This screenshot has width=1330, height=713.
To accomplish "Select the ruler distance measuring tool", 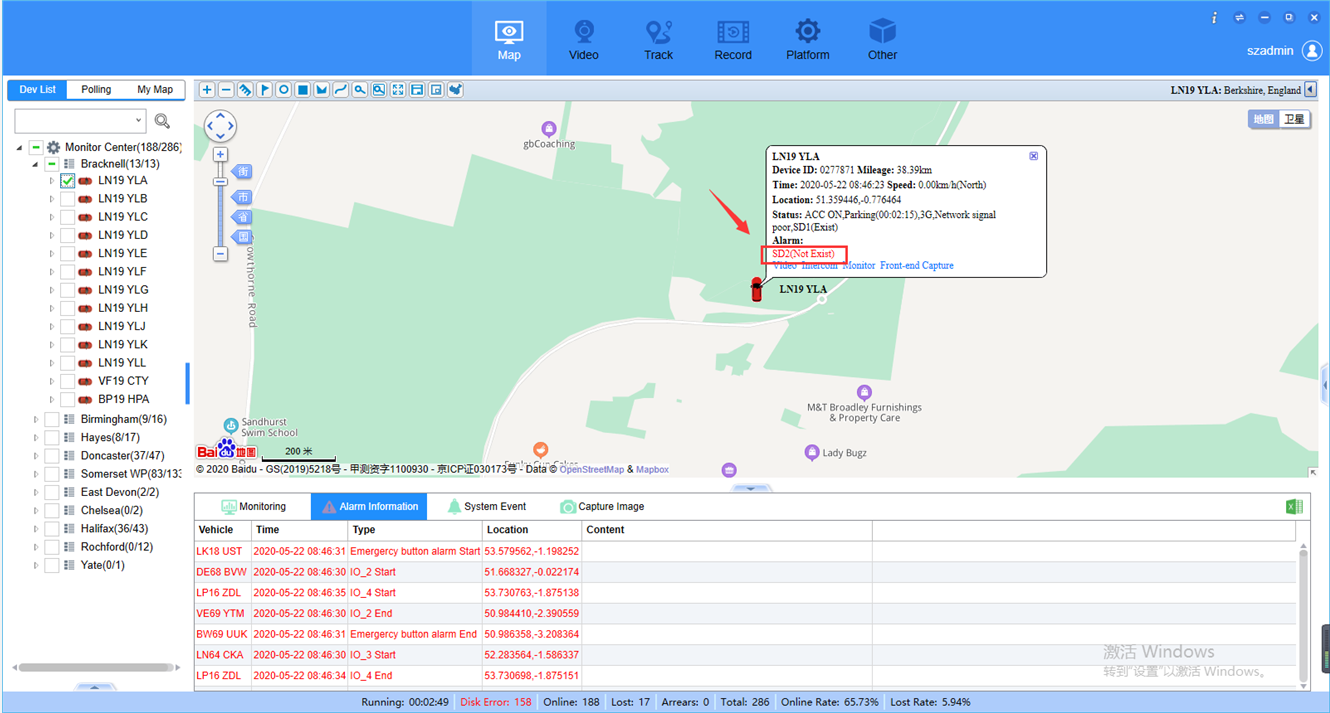I will [245, 90].
